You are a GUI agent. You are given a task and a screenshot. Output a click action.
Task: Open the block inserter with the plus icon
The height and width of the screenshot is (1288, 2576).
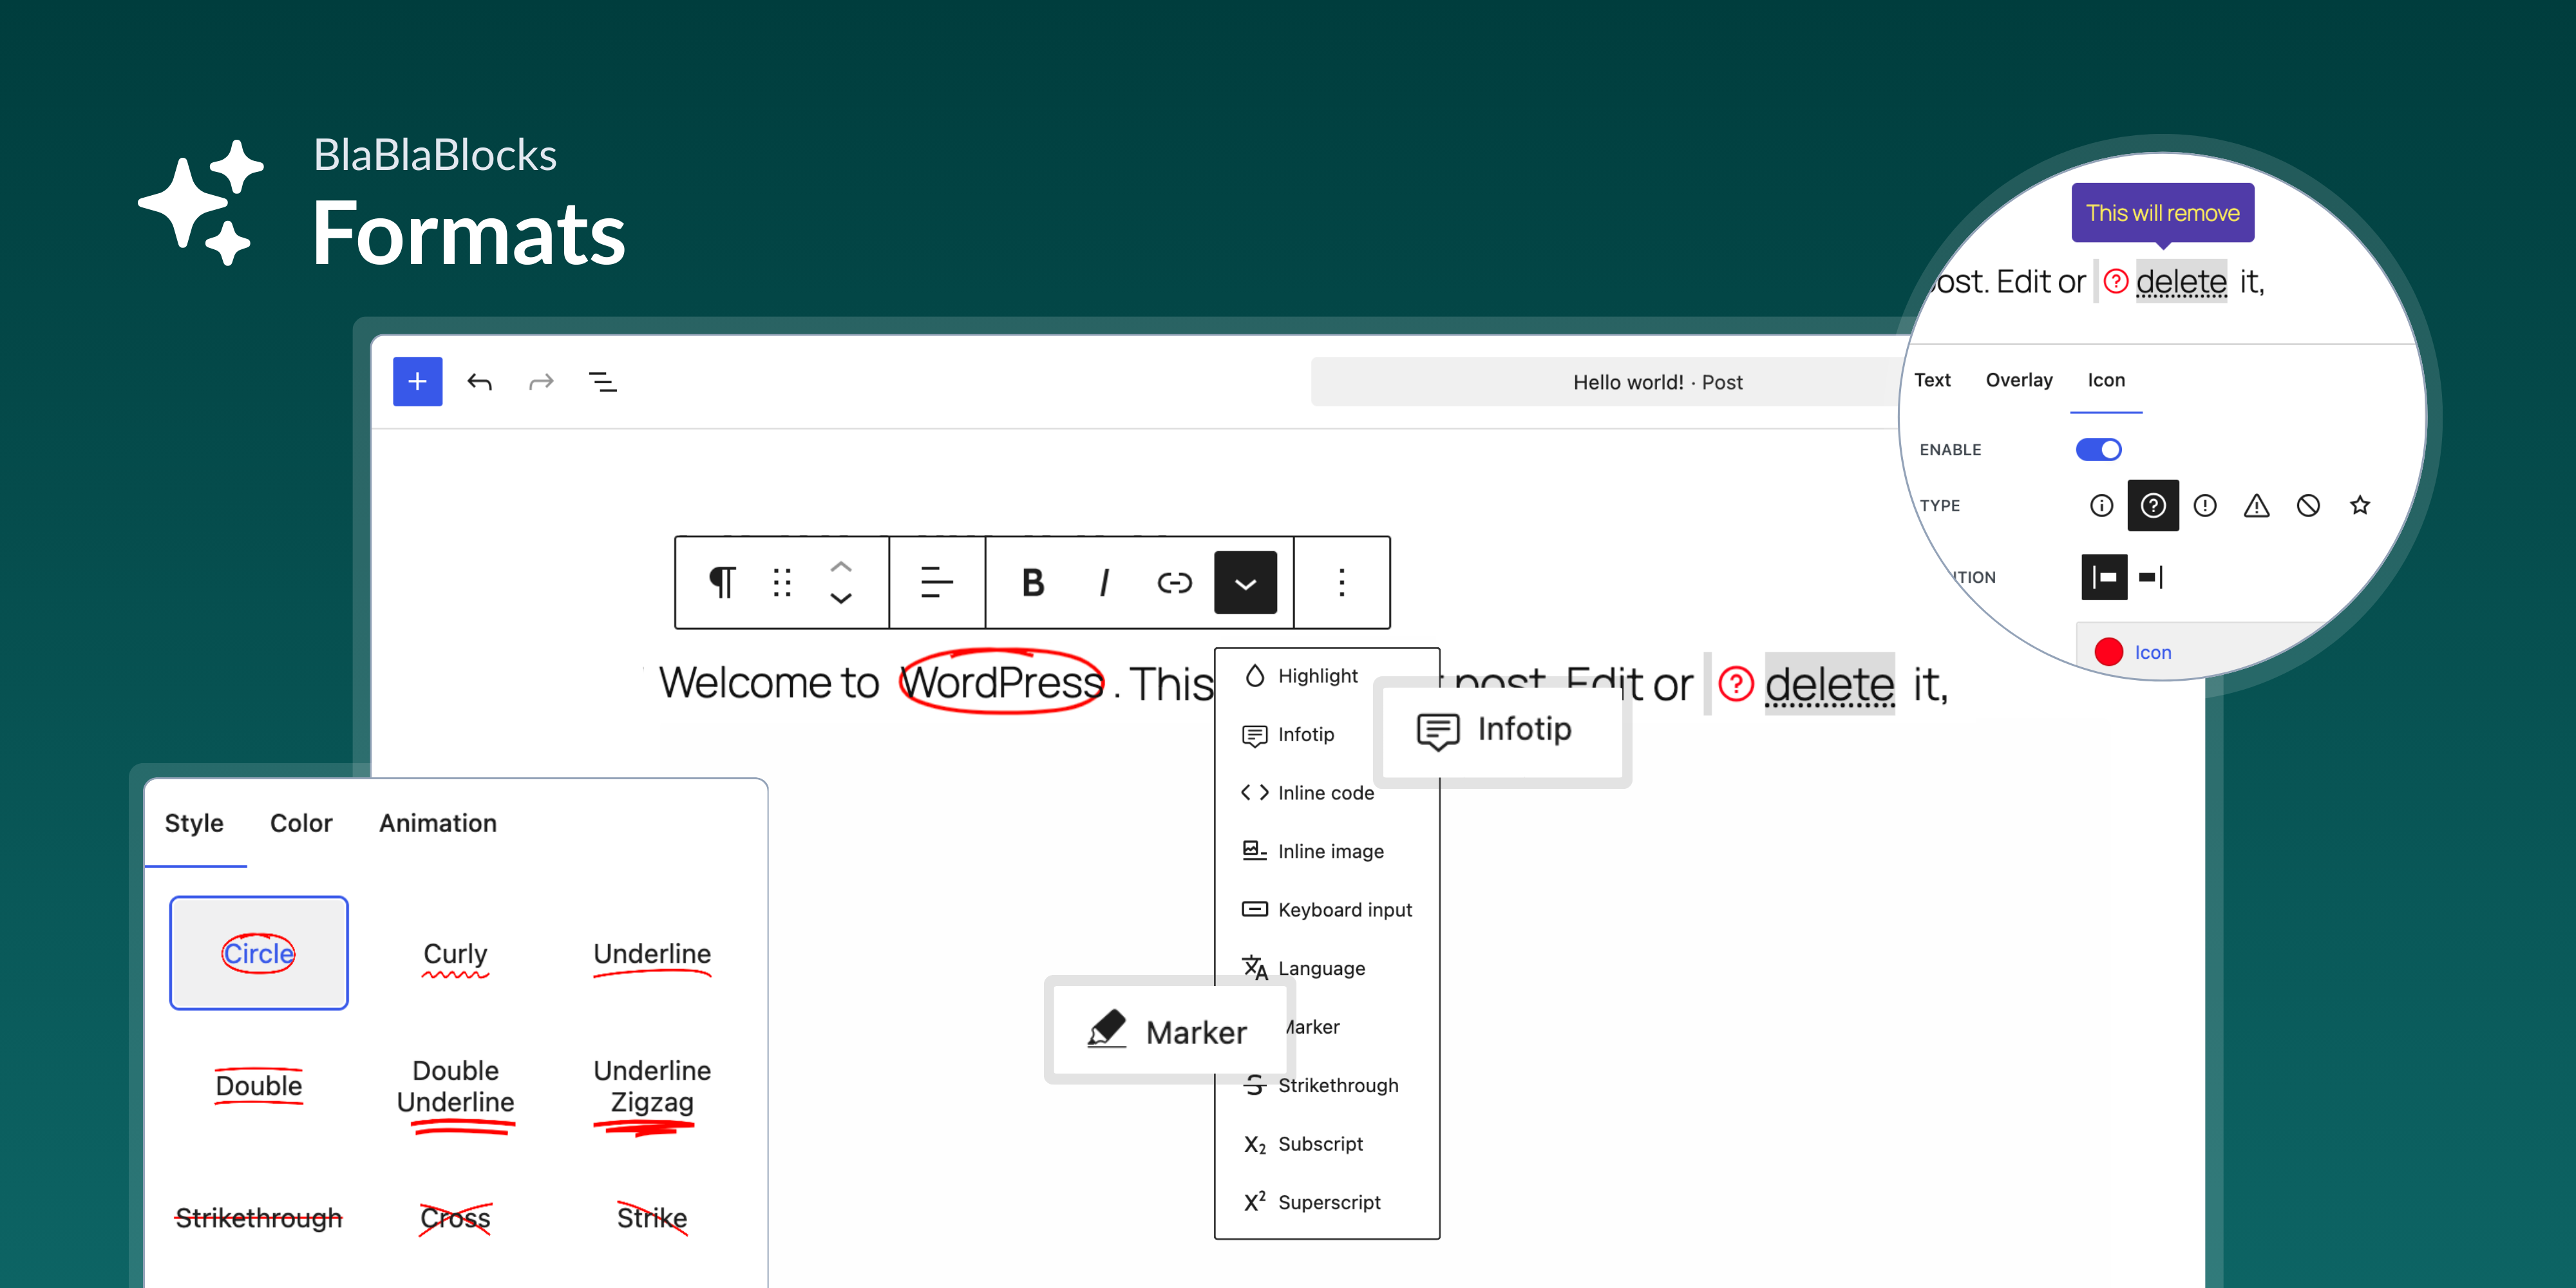[417, 381]
